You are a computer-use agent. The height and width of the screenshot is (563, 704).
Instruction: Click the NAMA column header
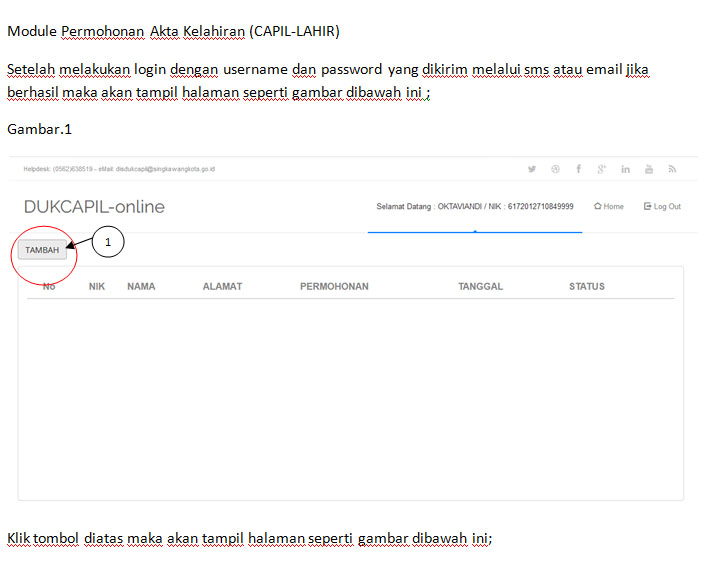click(x=141, y=287)
